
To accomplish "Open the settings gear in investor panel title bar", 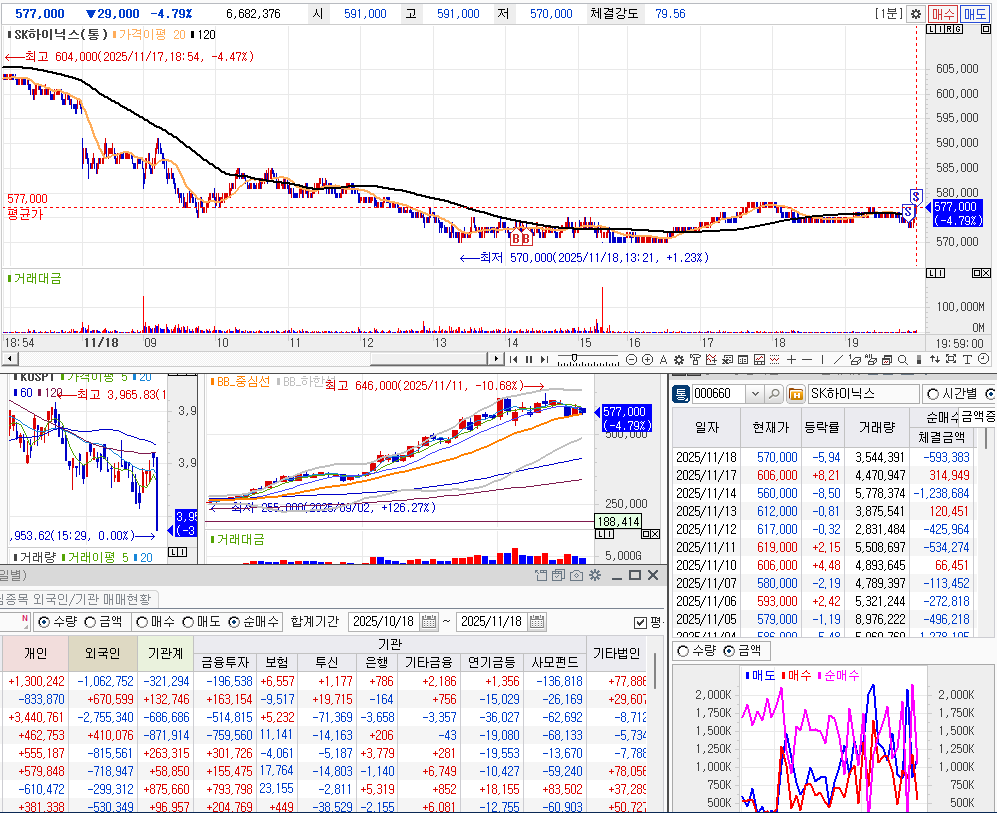I will click(x=595, y=575).
